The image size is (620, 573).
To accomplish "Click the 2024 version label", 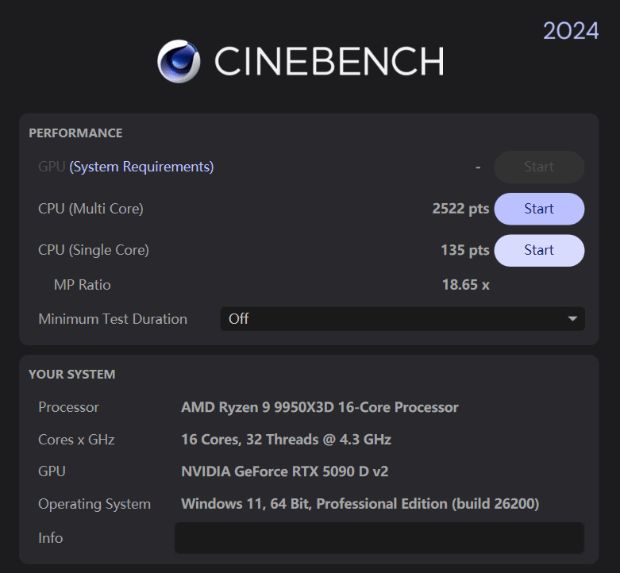I will tap(571, 31).
